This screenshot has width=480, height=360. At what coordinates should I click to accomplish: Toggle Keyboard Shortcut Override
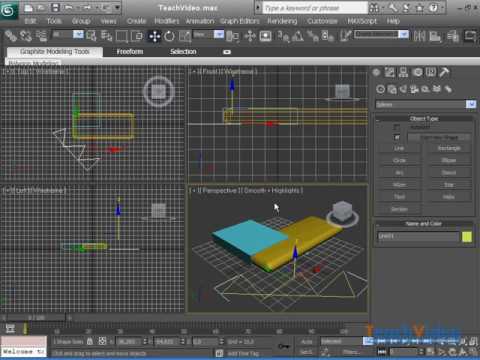(265, 36)
